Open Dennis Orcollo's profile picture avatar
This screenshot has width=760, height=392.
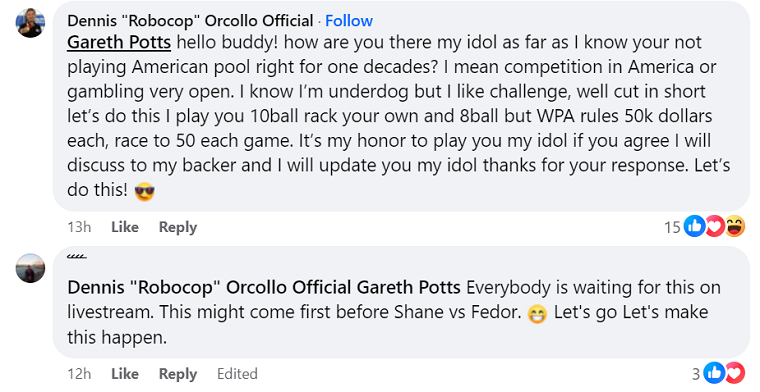(30, 23)
